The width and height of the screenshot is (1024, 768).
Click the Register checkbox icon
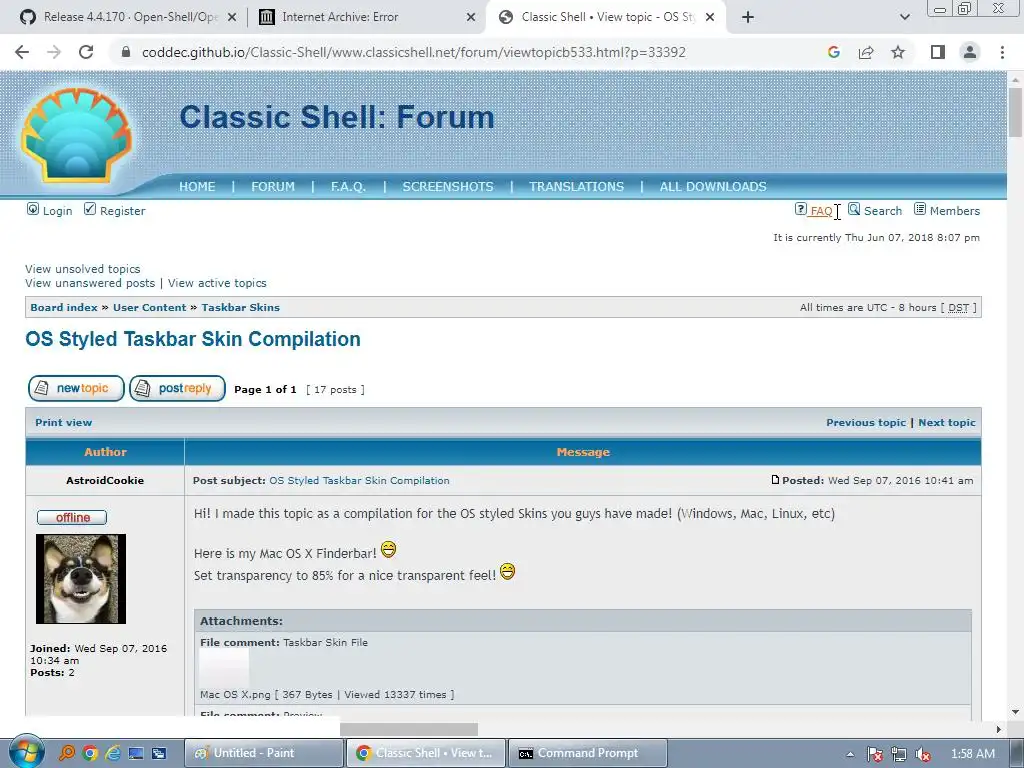pos(89,209)
